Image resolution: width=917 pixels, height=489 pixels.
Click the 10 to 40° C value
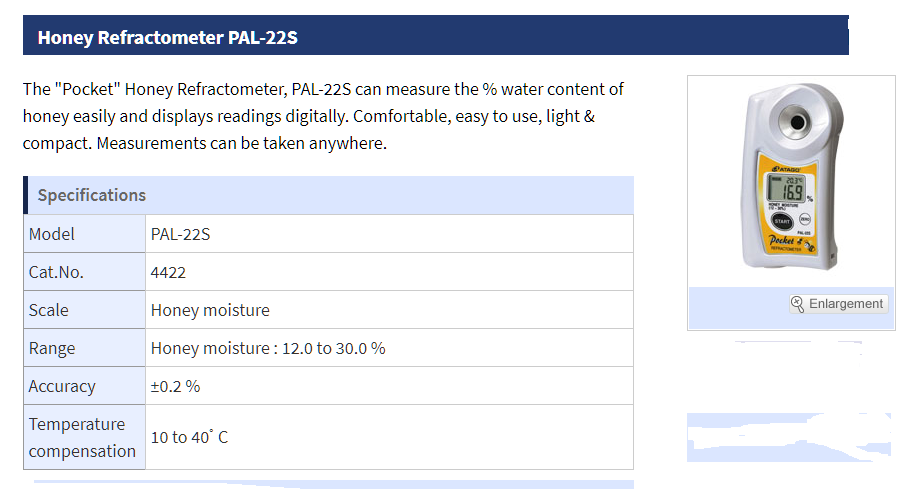pyautogui.click(x=189, y=437)
